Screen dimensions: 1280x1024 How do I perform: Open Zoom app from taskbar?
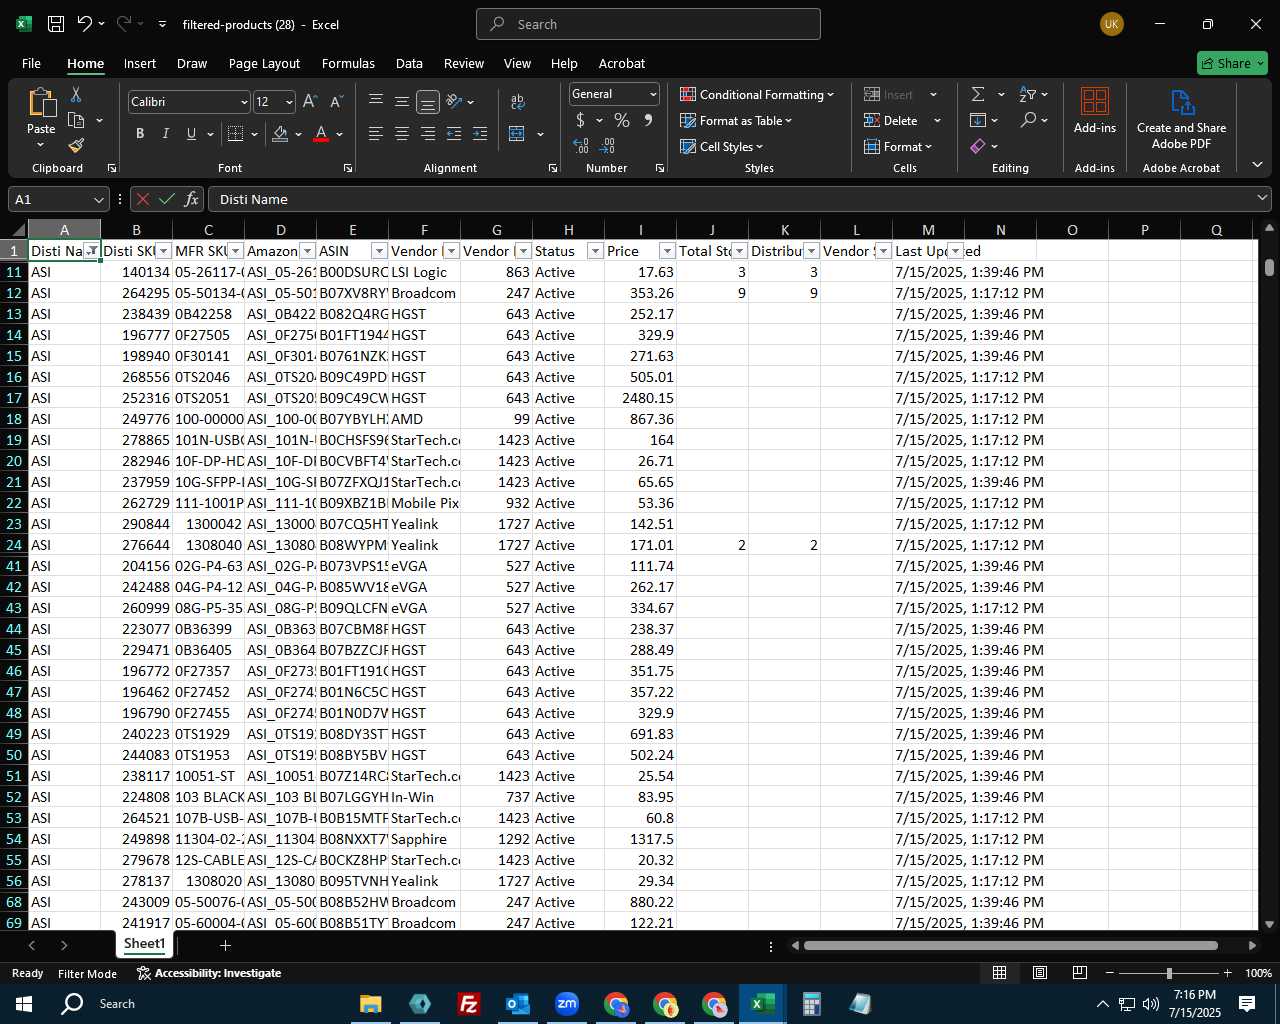tap(566, 1004)
